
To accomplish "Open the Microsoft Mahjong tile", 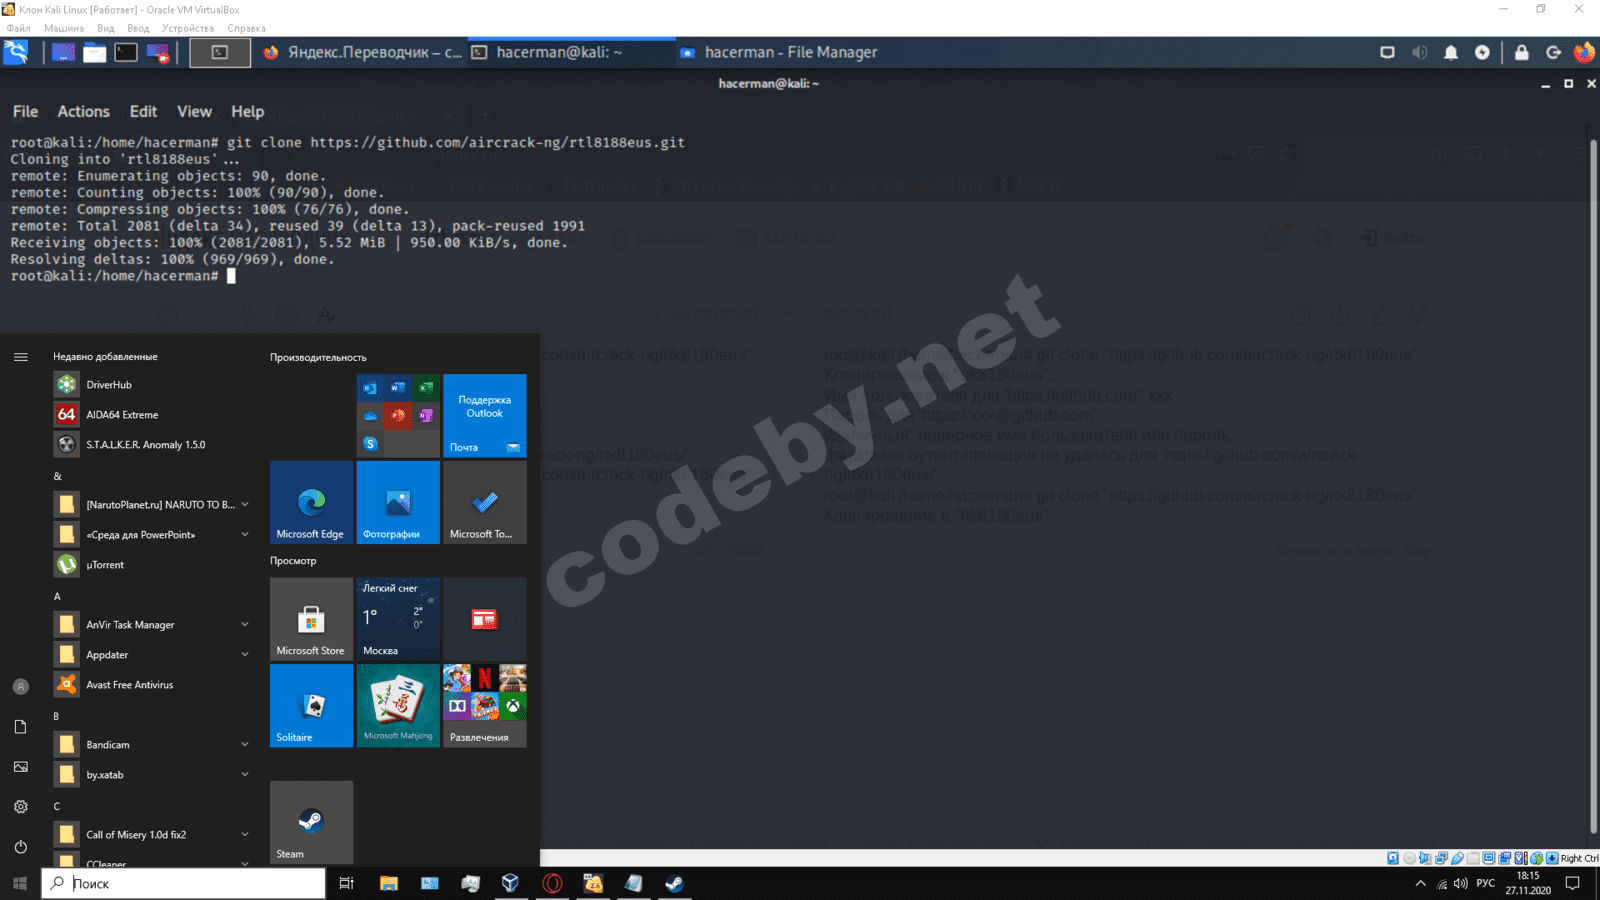I will click(x=398, y=706).
